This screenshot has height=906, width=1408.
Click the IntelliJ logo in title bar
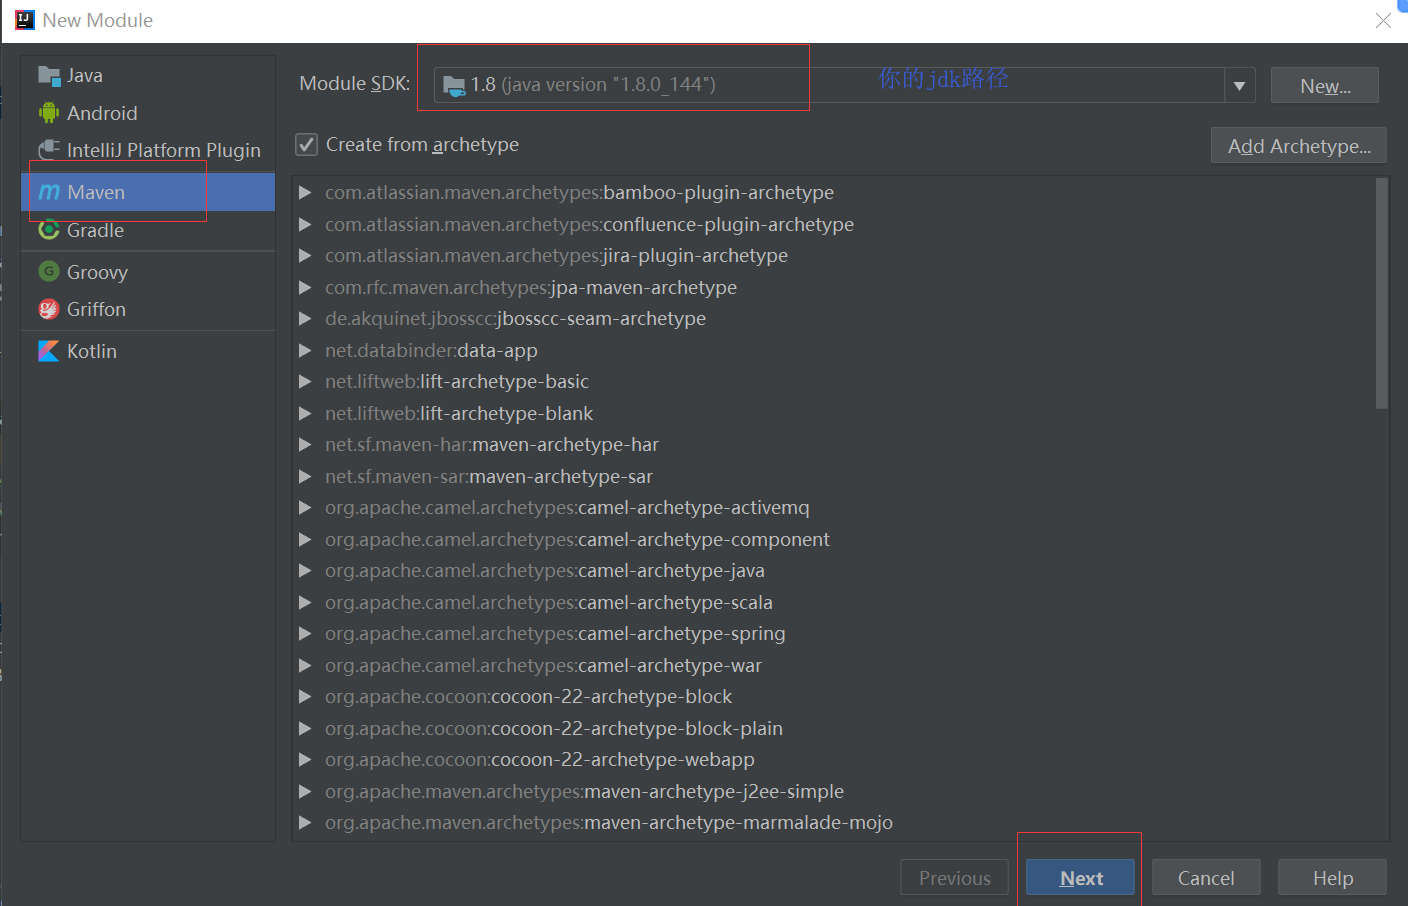[25, 20]
